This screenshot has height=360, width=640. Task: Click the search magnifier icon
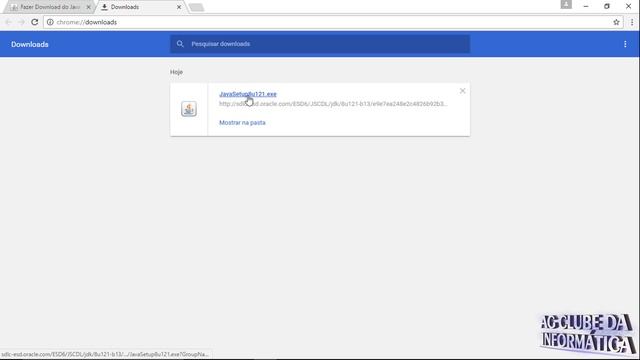pos(180,44)
